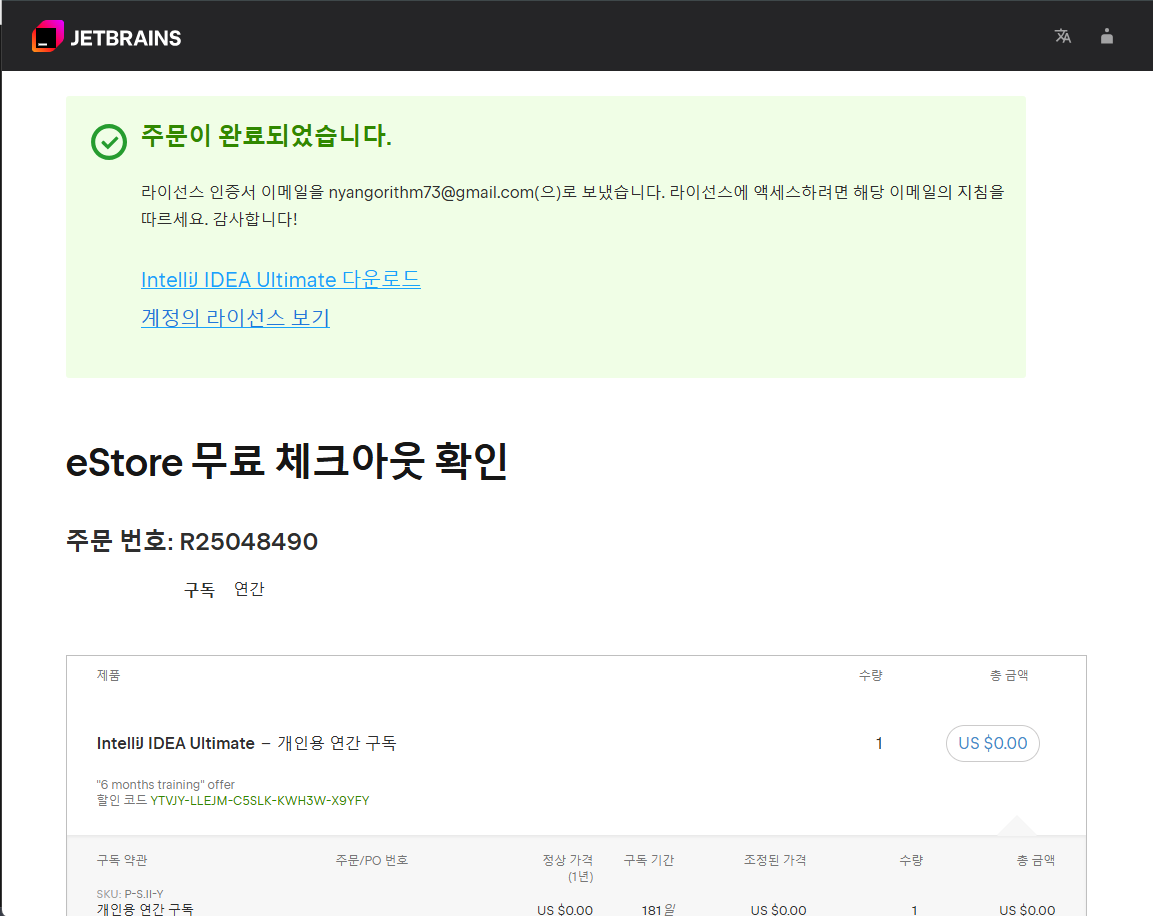Click the 수량 column header in product row

click(871, 675)
